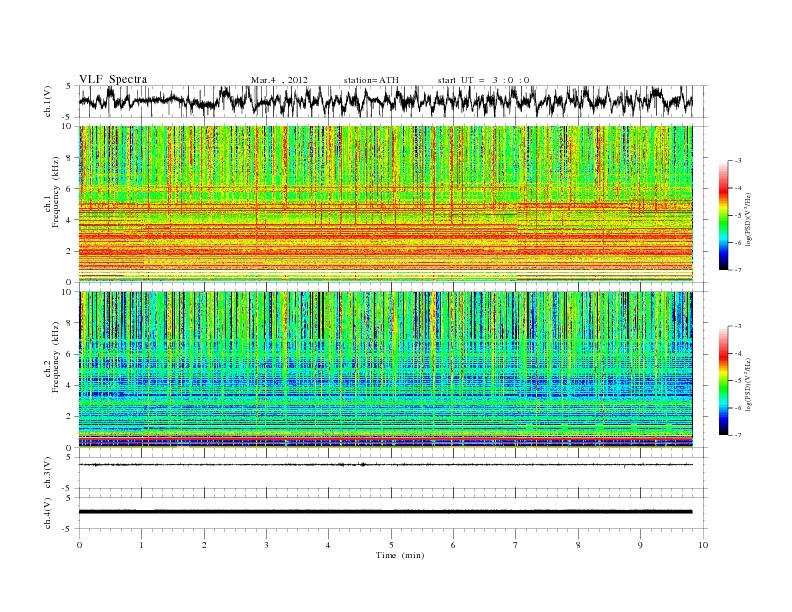Click the "-7" tick on ch.2 color bar

tap(738, 435)
